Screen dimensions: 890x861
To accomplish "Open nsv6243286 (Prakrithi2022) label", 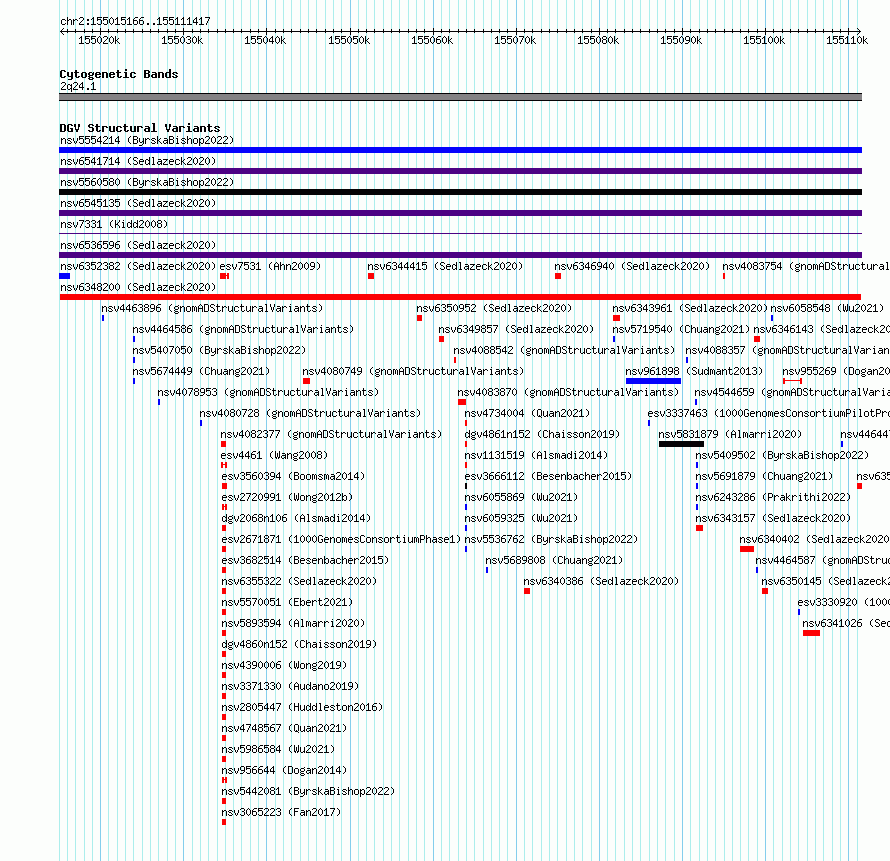I will click(x=774, y=497).
